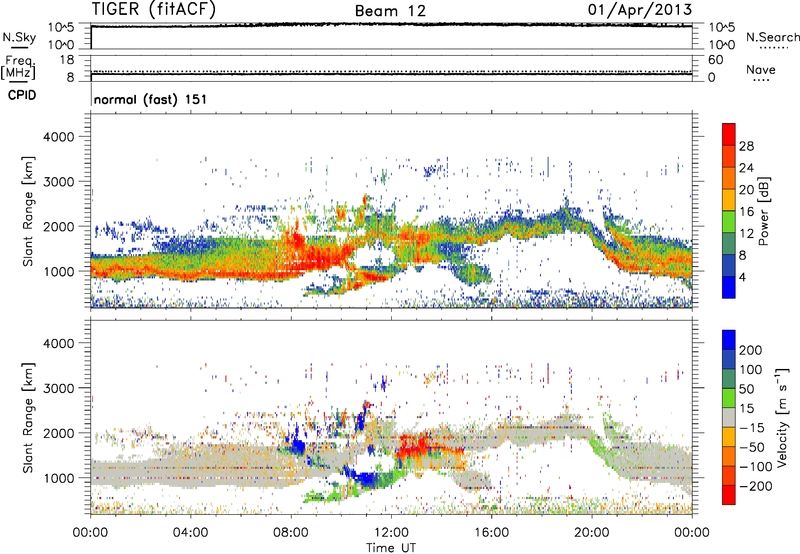
Task: Click the '3000' tick of the velocity panel
Action: (x=58, y=388)
